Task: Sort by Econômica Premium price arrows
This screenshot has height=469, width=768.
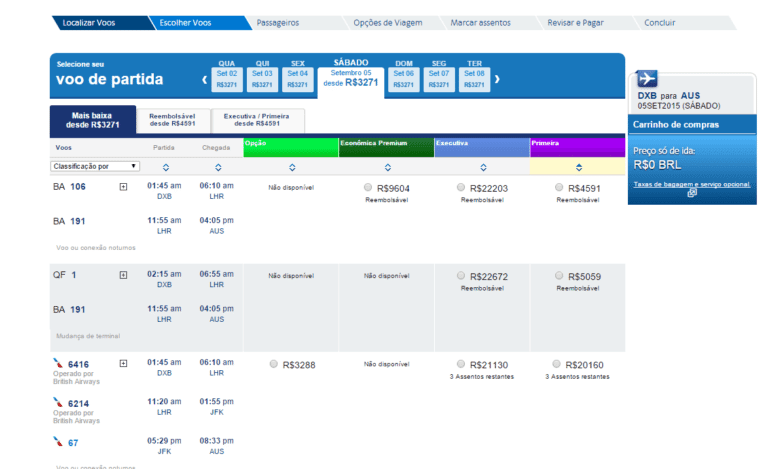Action: [x=387, y=167]
